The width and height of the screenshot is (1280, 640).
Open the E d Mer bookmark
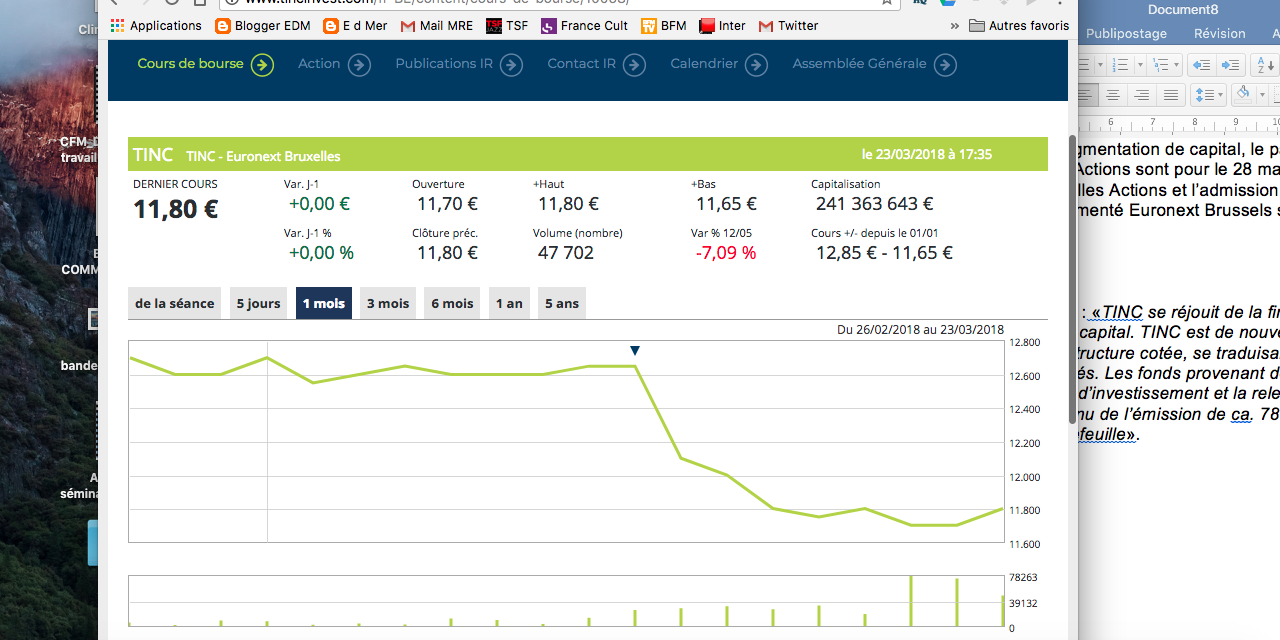[355, 26]
